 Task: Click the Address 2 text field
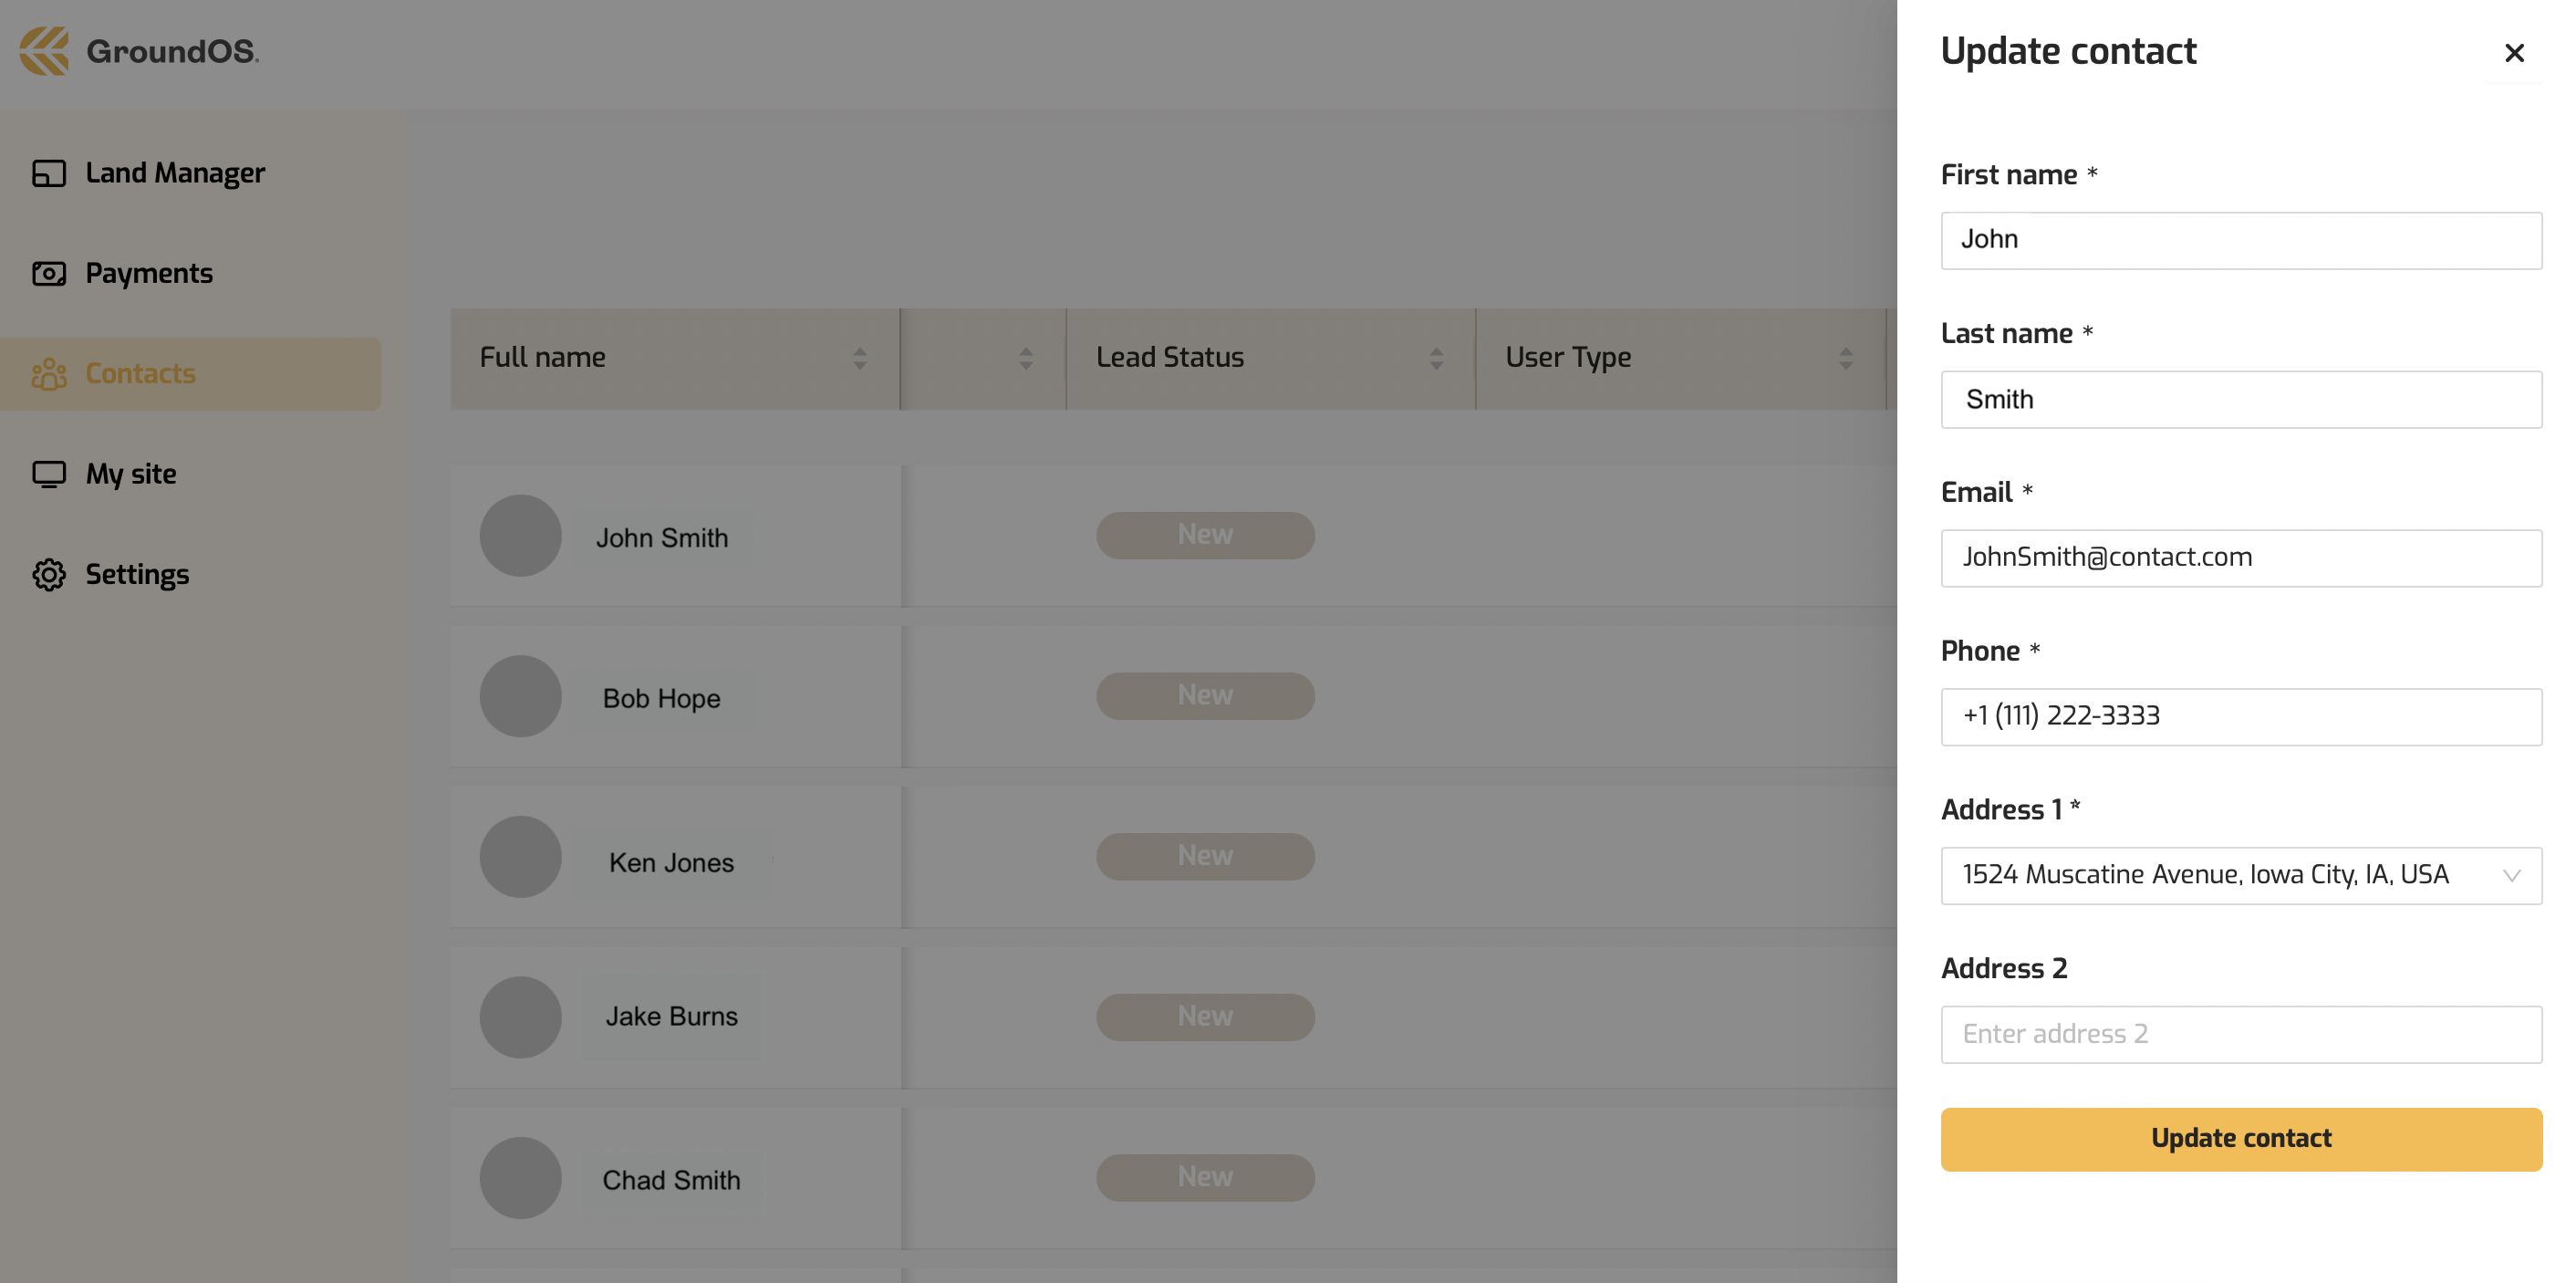(x=2240, y=1034)
